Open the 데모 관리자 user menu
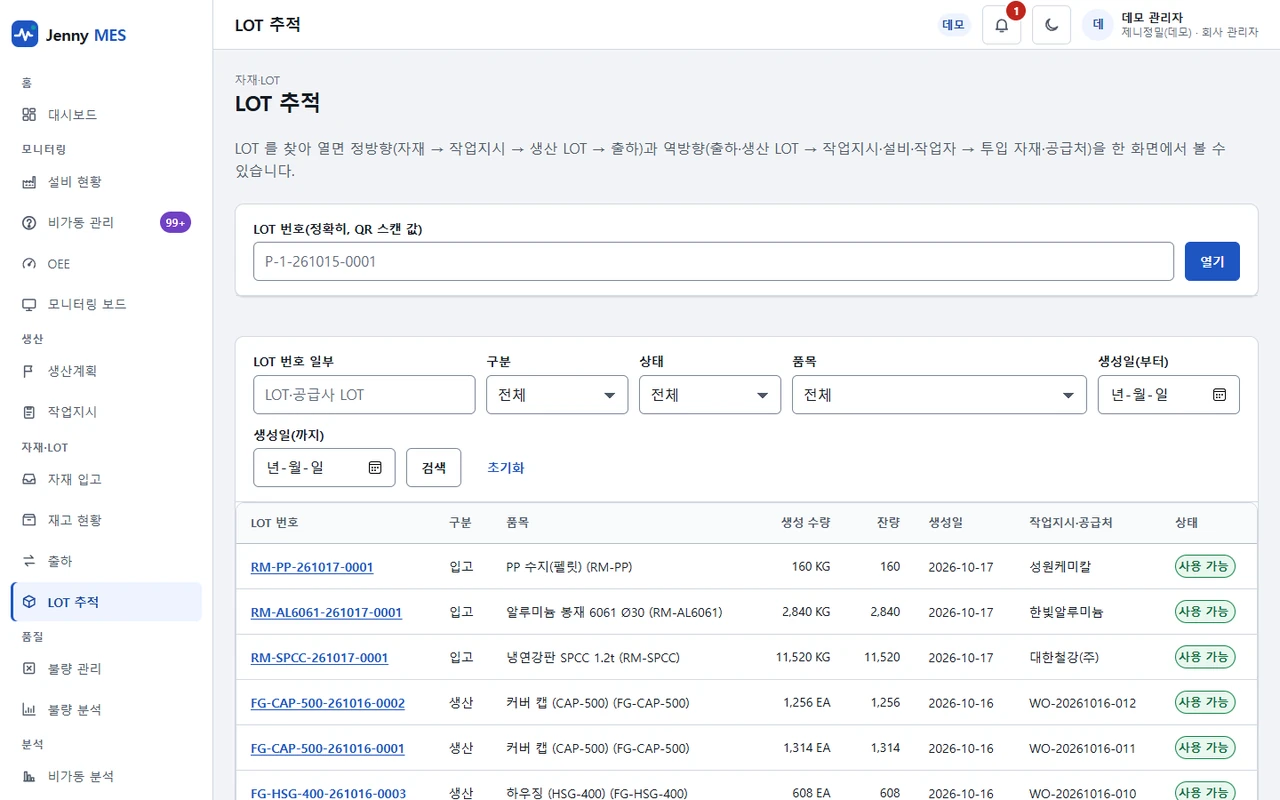This screenshot has height=800, width=1280. click(x=1171, y=25)
